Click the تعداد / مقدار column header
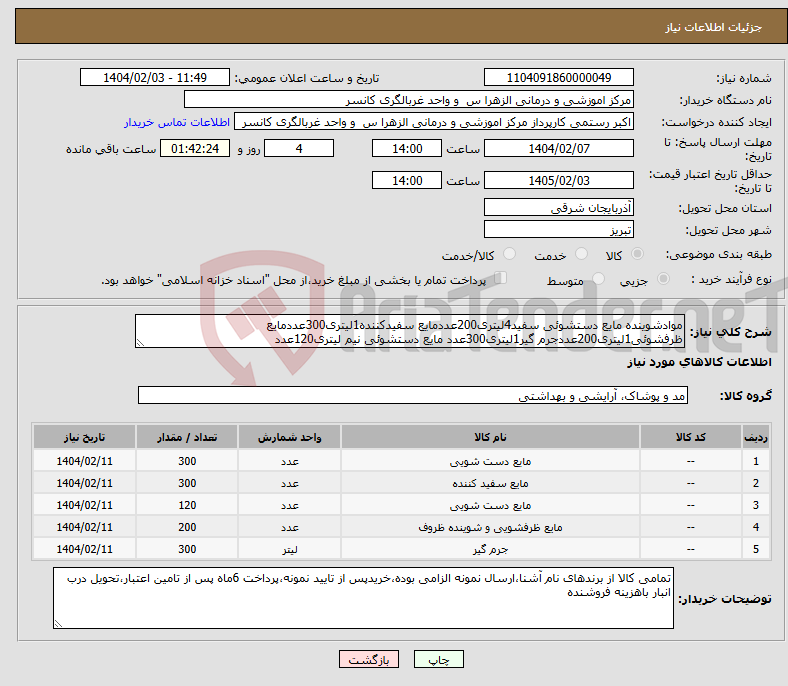Viewport: 788px width, 686px height. point(187,437)
